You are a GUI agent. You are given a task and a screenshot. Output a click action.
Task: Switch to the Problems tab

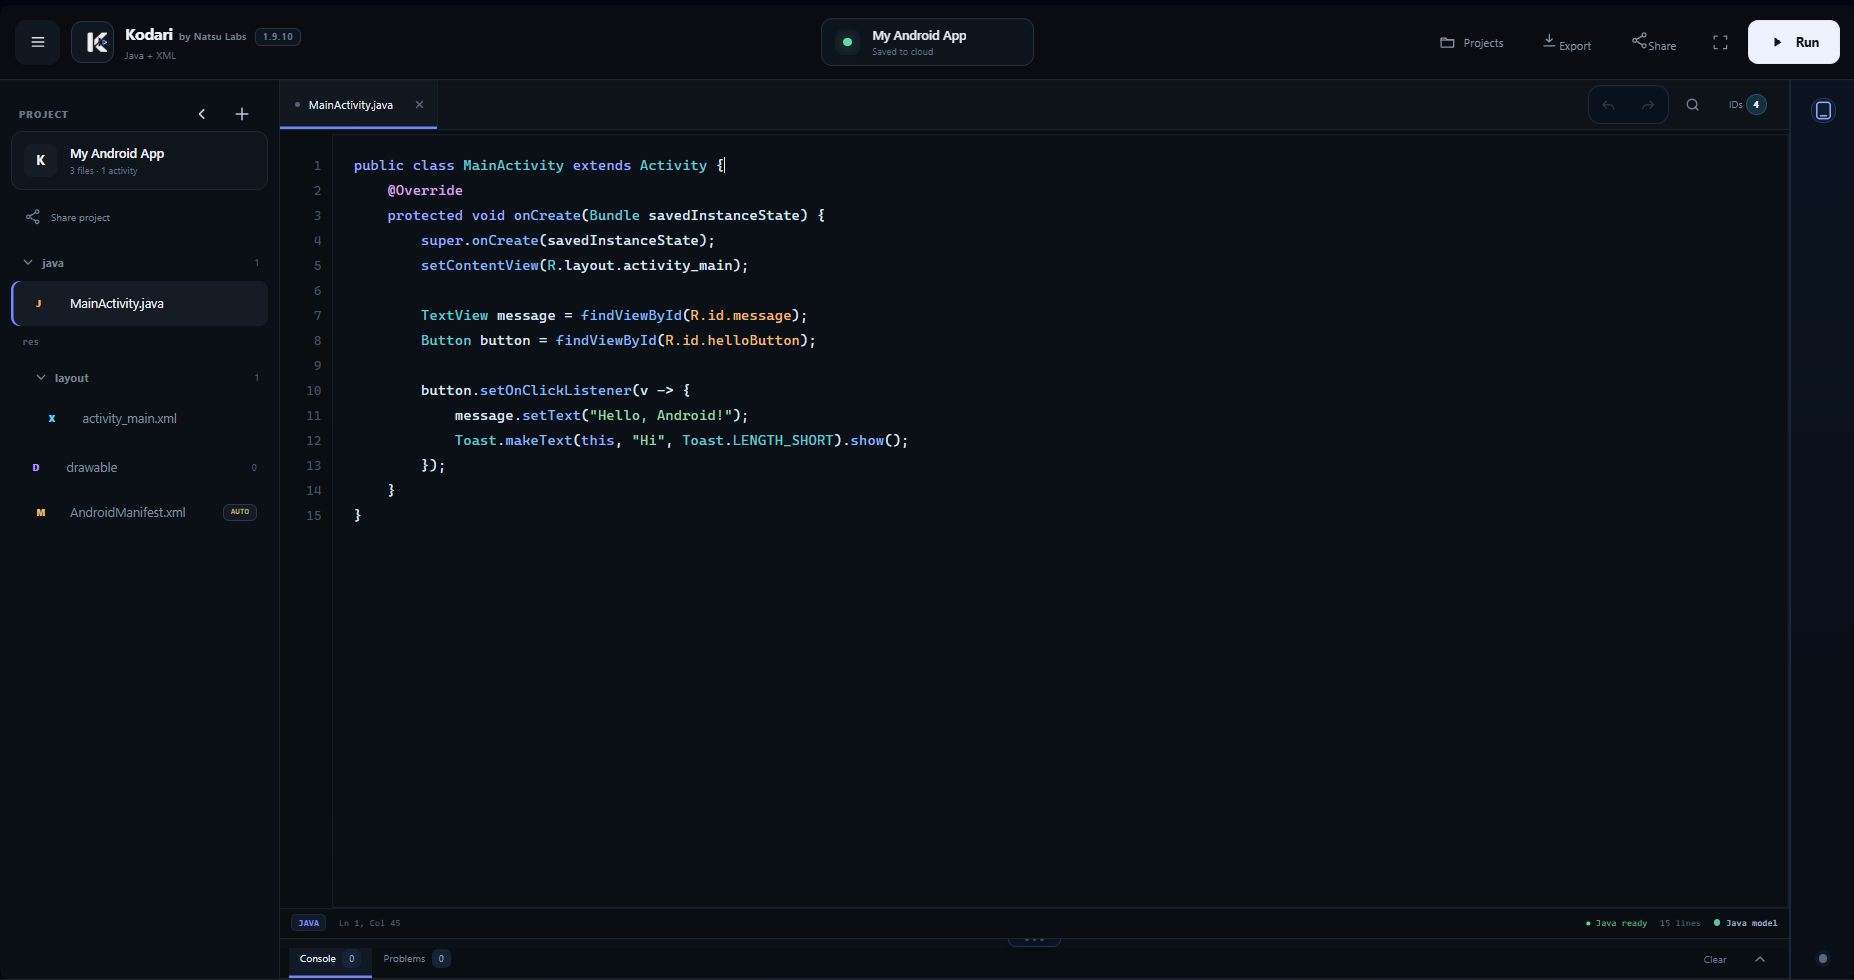(416, 959)
